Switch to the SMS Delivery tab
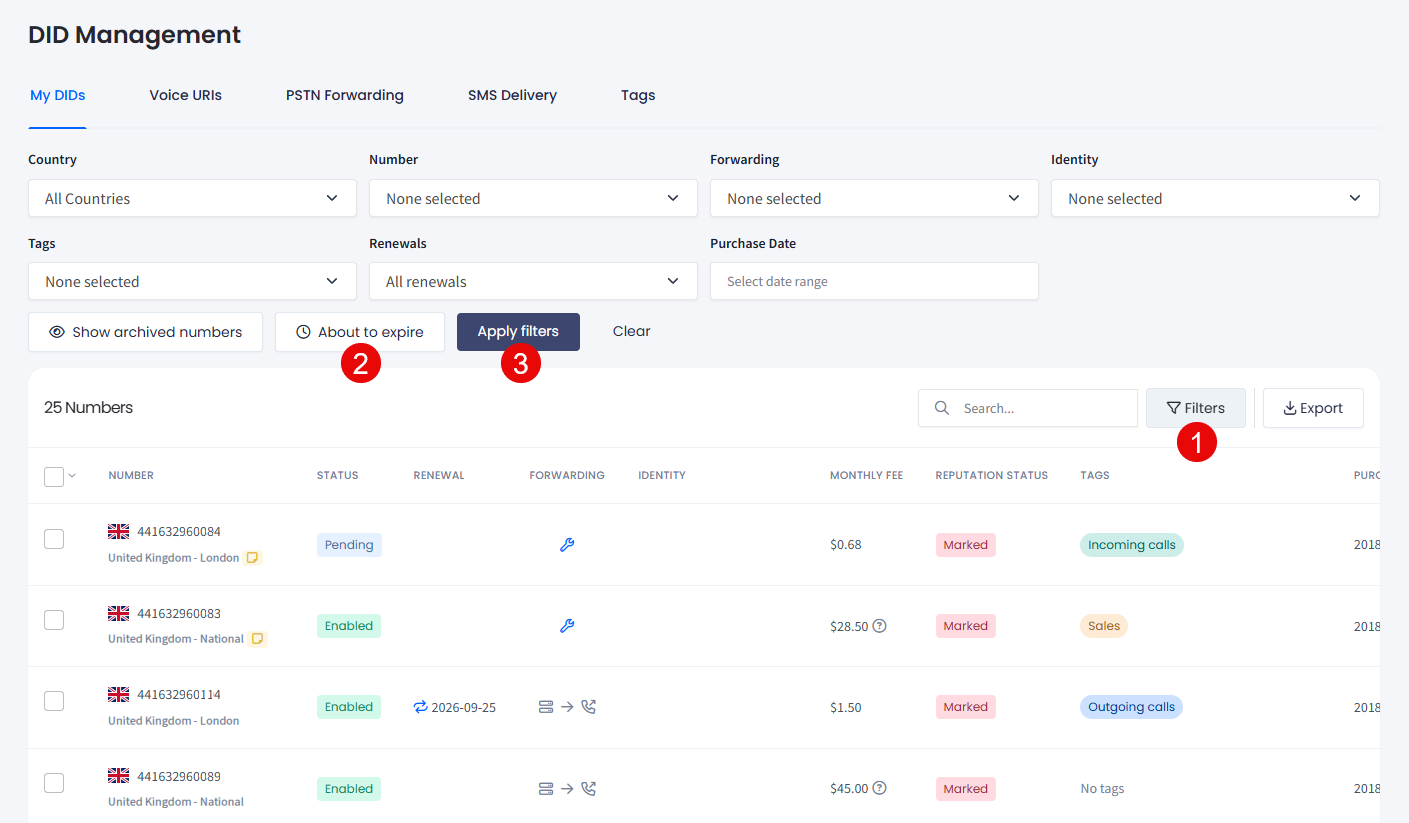The image size is (1409, 823). click(x=512, y=95)
